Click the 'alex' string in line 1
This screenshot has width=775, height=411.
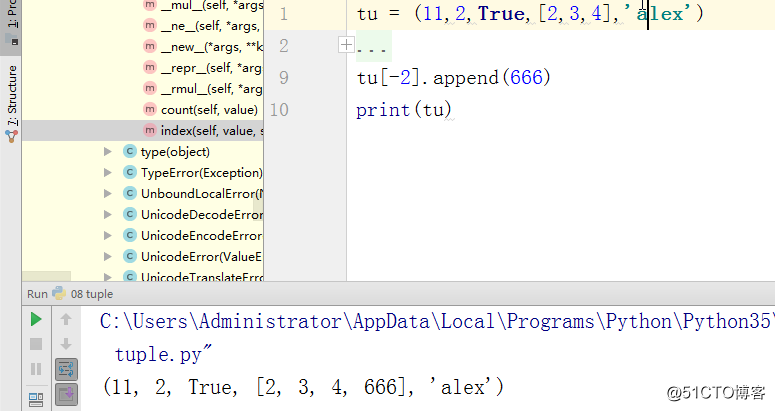(x=659, y=14)
